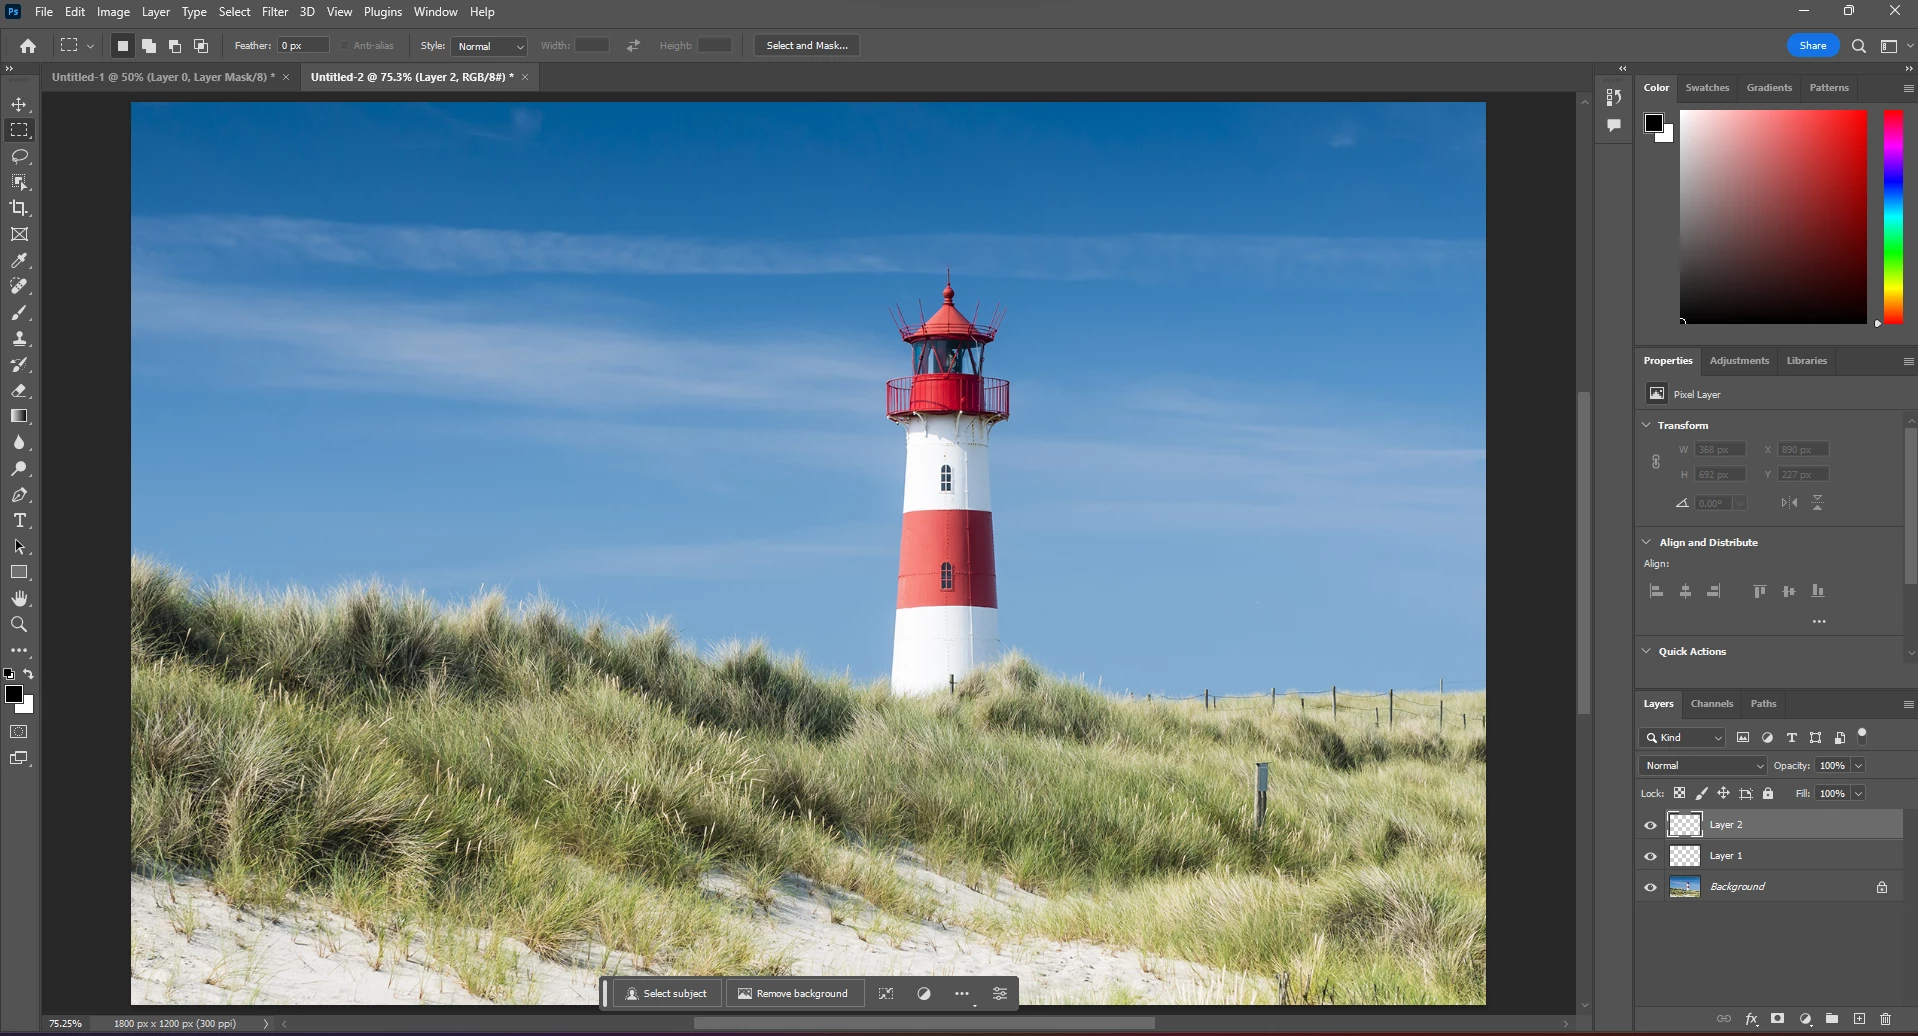Select the Crop tool
This screenshot has width=1918, height=1036.
tap(19, 208)
